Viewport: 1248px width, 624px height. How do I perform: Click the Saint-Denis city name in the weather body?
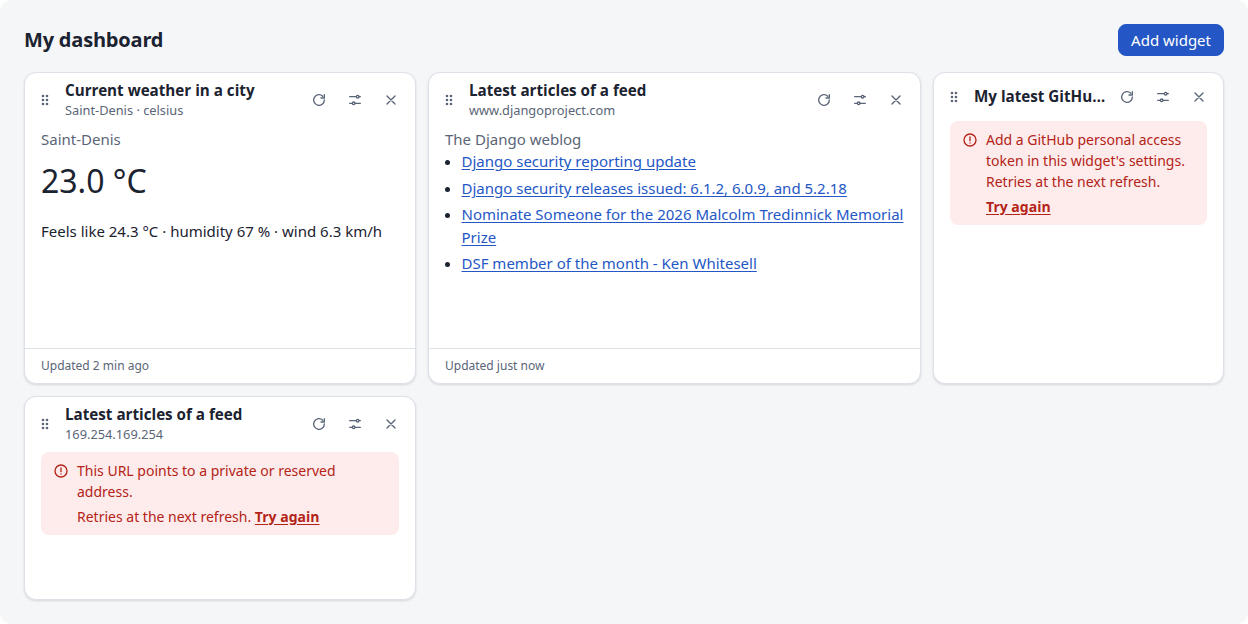pos(81,140)
